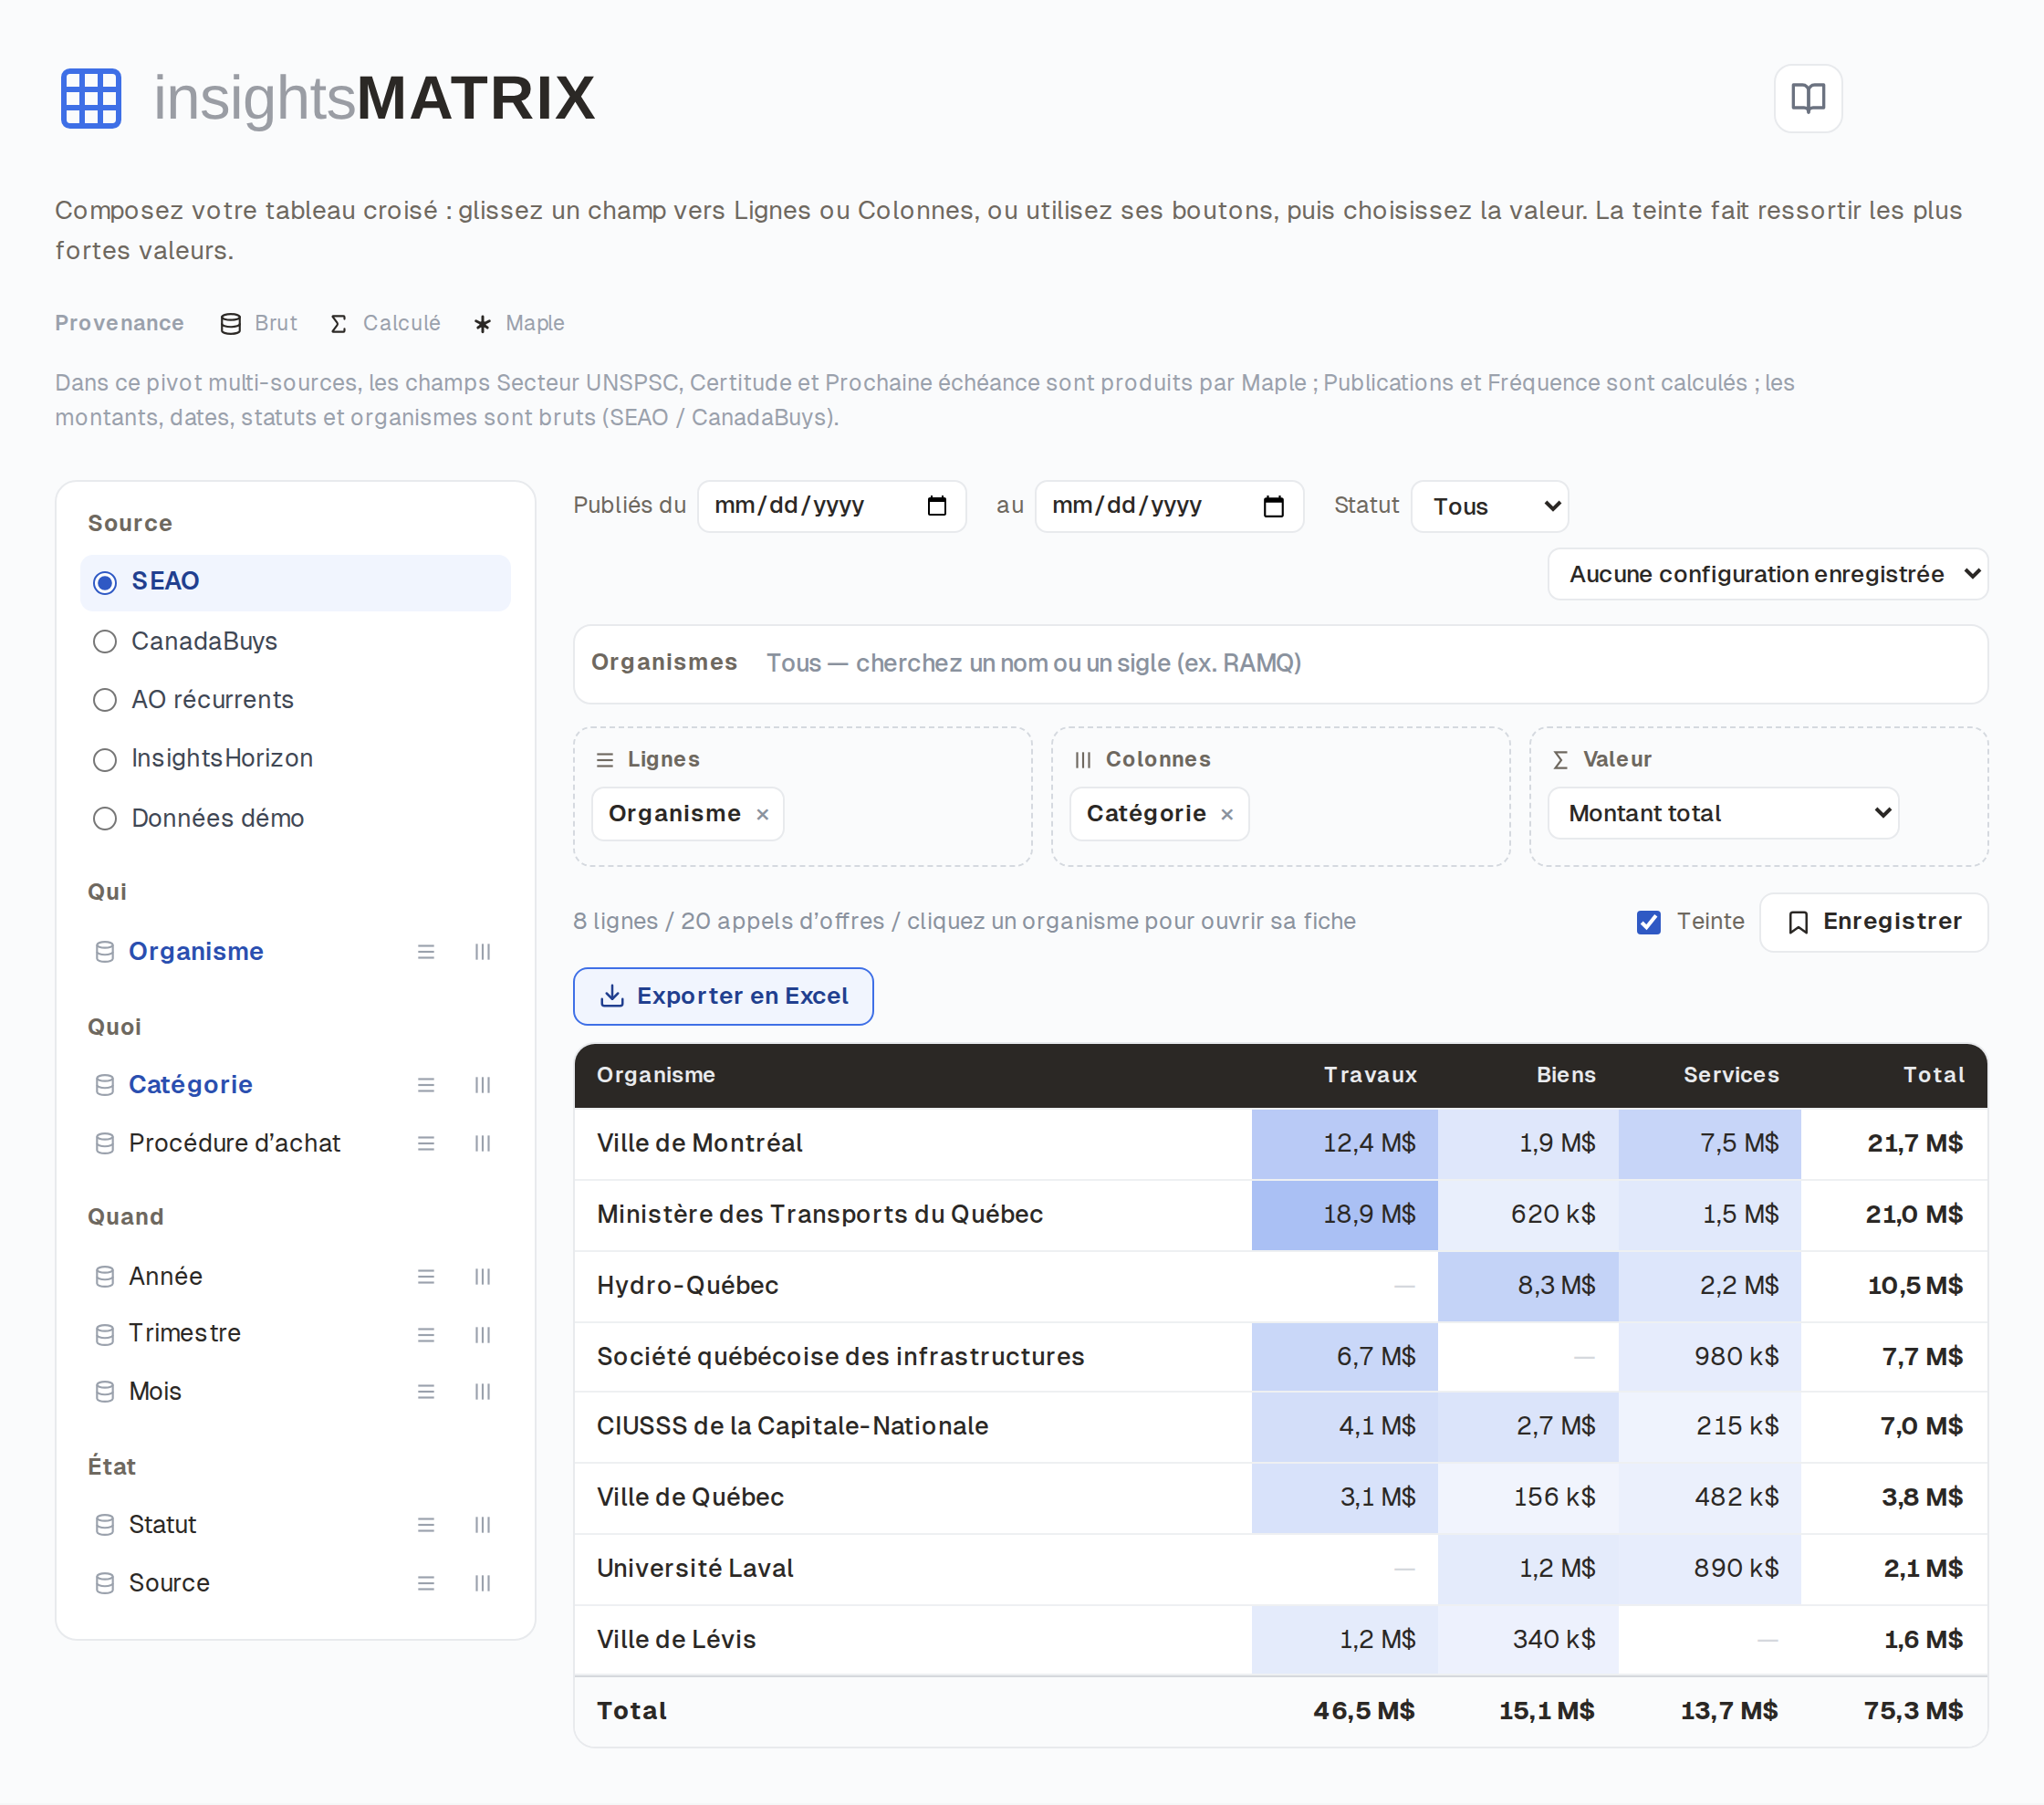The image size is (2044, 1805).
Task: Click the 8,3 M$ Biens cell
Action: tap(1528, 1285)
